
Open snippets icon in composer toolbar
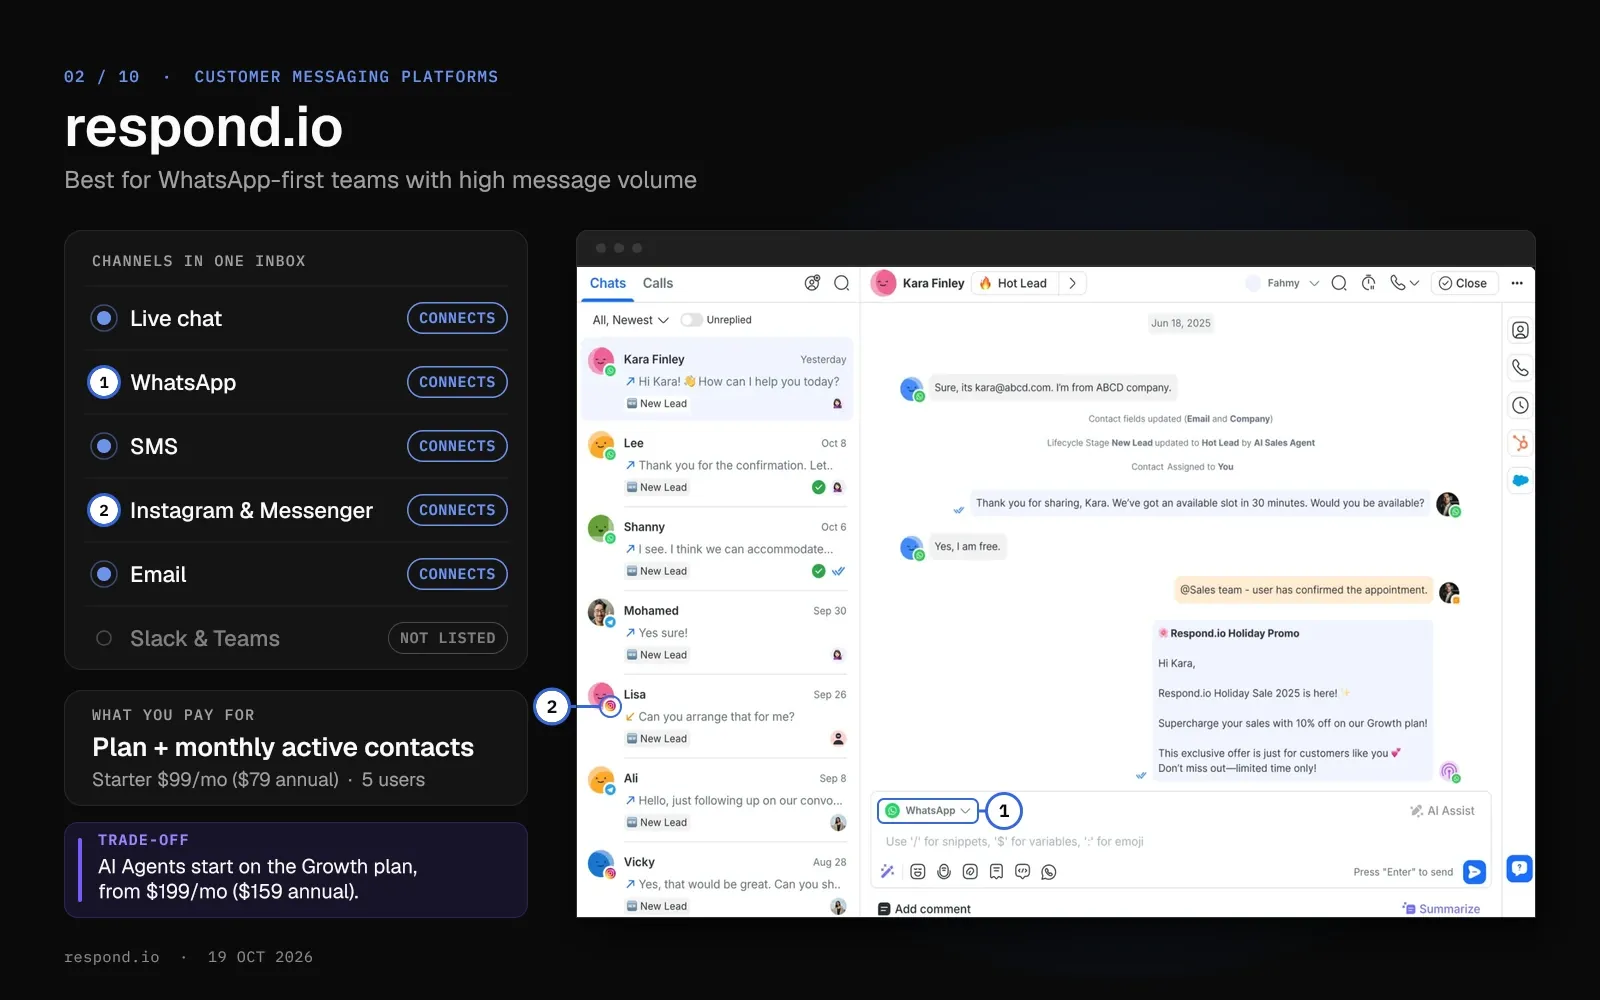point(996,872)
